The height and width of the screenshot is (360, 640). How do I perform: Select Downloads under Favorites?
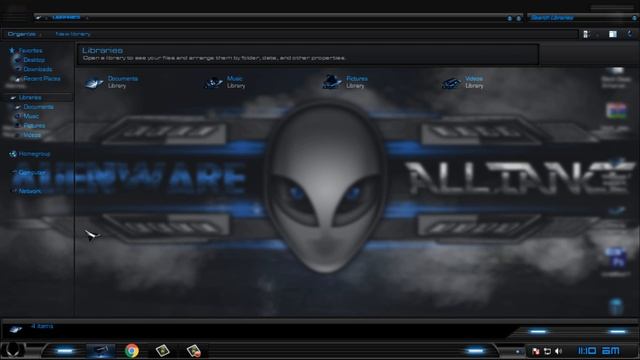point(38,69)
